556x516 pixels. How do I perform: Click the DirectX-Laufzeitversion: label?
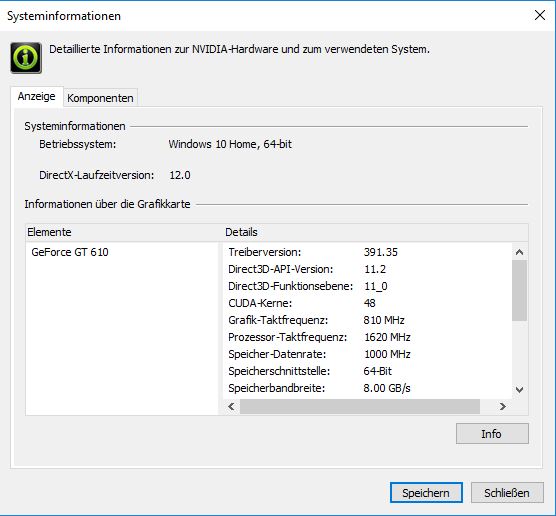(x=96, y=175)
